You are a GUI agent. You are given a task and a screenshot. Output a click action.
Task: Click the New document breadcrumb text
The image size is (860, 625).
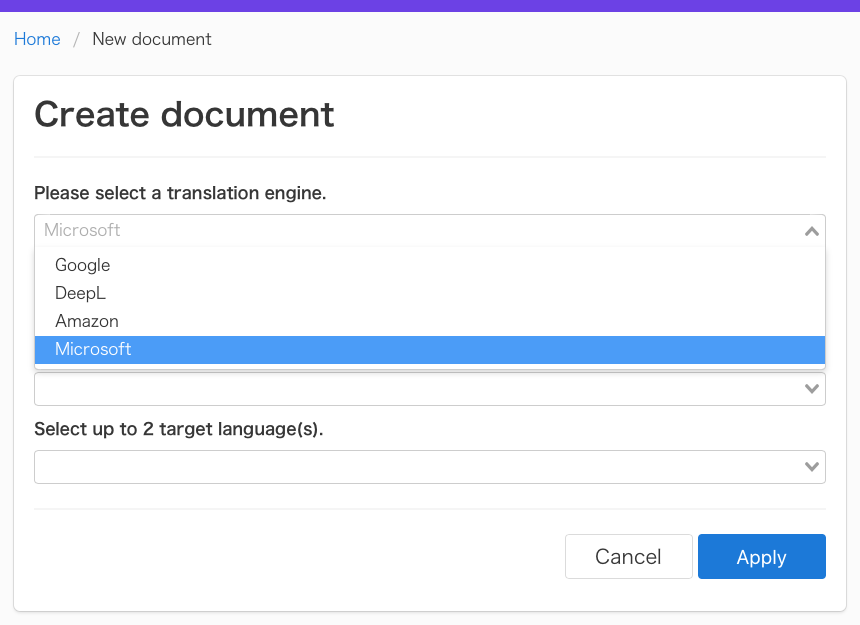point(152,39)
